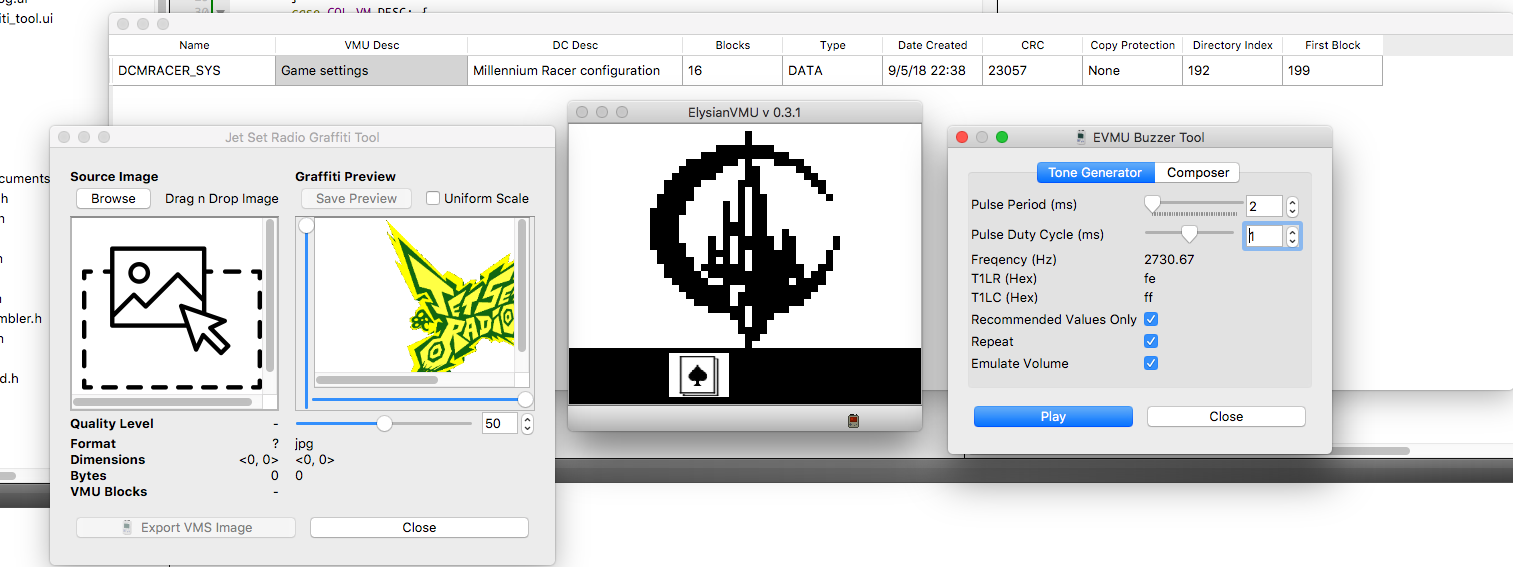Image resolution: width=1513 pixels, height=567 pixels.
Task: Click the image placeholder in Source Image
Action: (x=171, y=315)
